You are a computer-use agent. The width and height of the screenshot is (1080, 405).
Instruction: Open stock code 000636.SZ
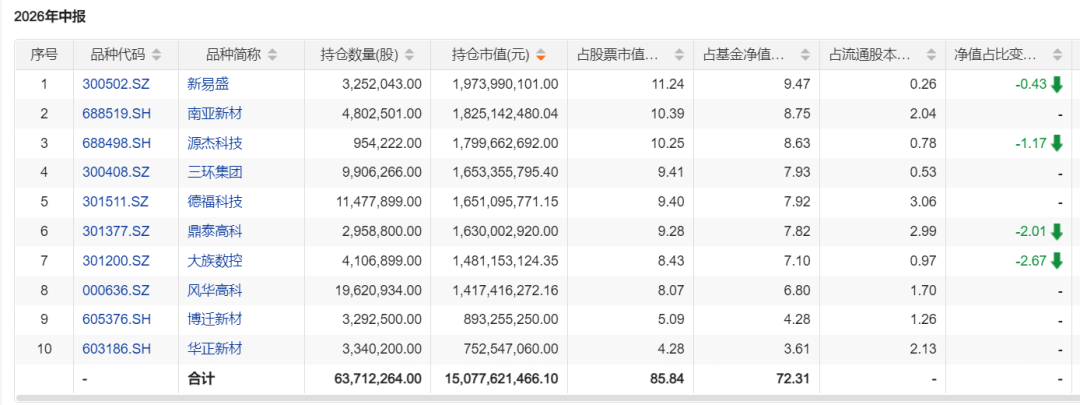[116, 290]
